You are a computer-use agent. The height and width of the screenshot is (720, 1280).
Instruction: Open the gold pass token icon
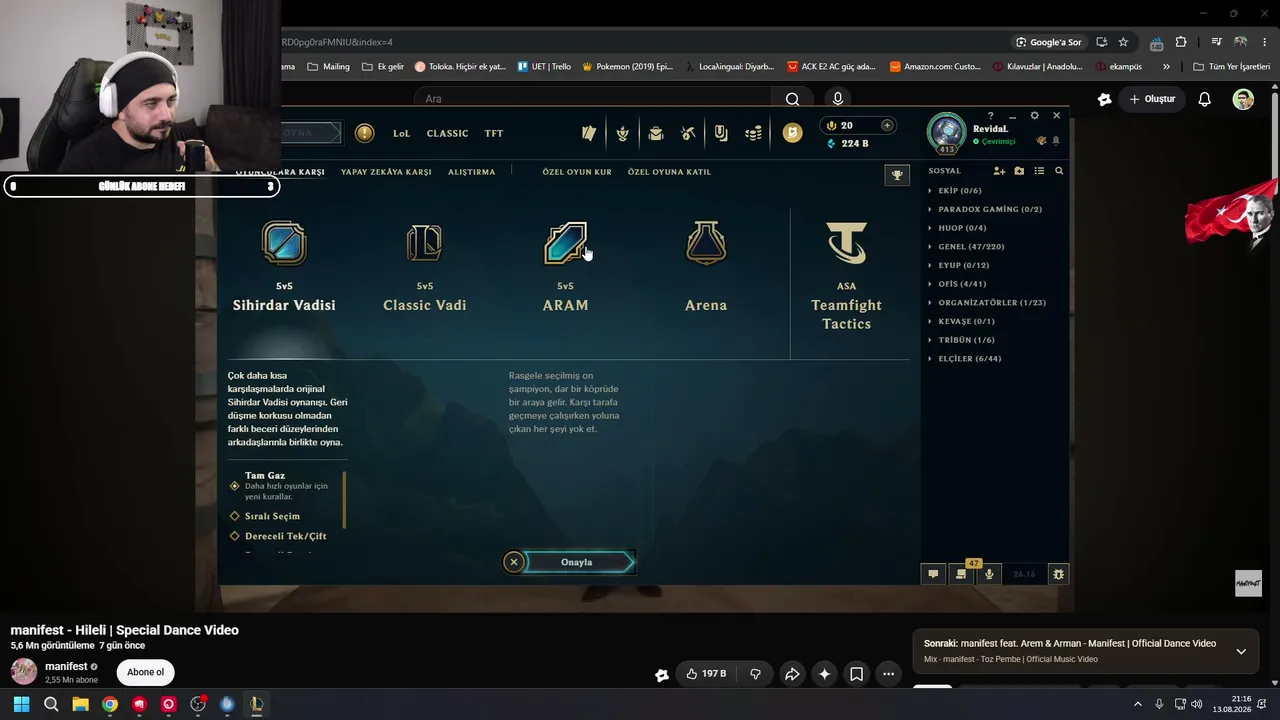coord(793,133)
